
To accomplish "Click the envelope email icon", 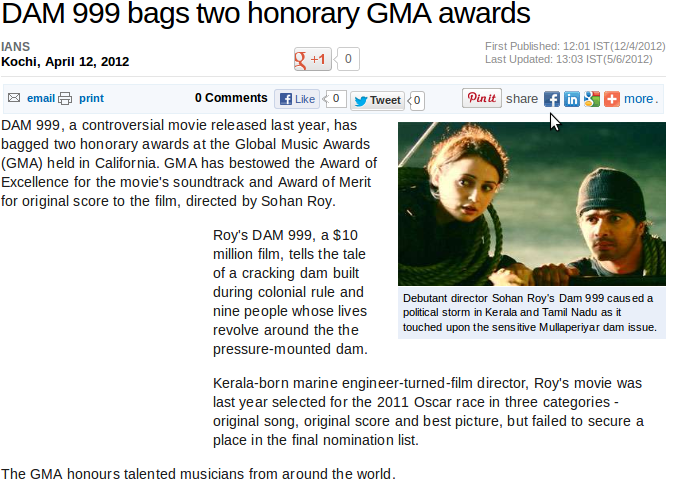I will click(14, 98).
